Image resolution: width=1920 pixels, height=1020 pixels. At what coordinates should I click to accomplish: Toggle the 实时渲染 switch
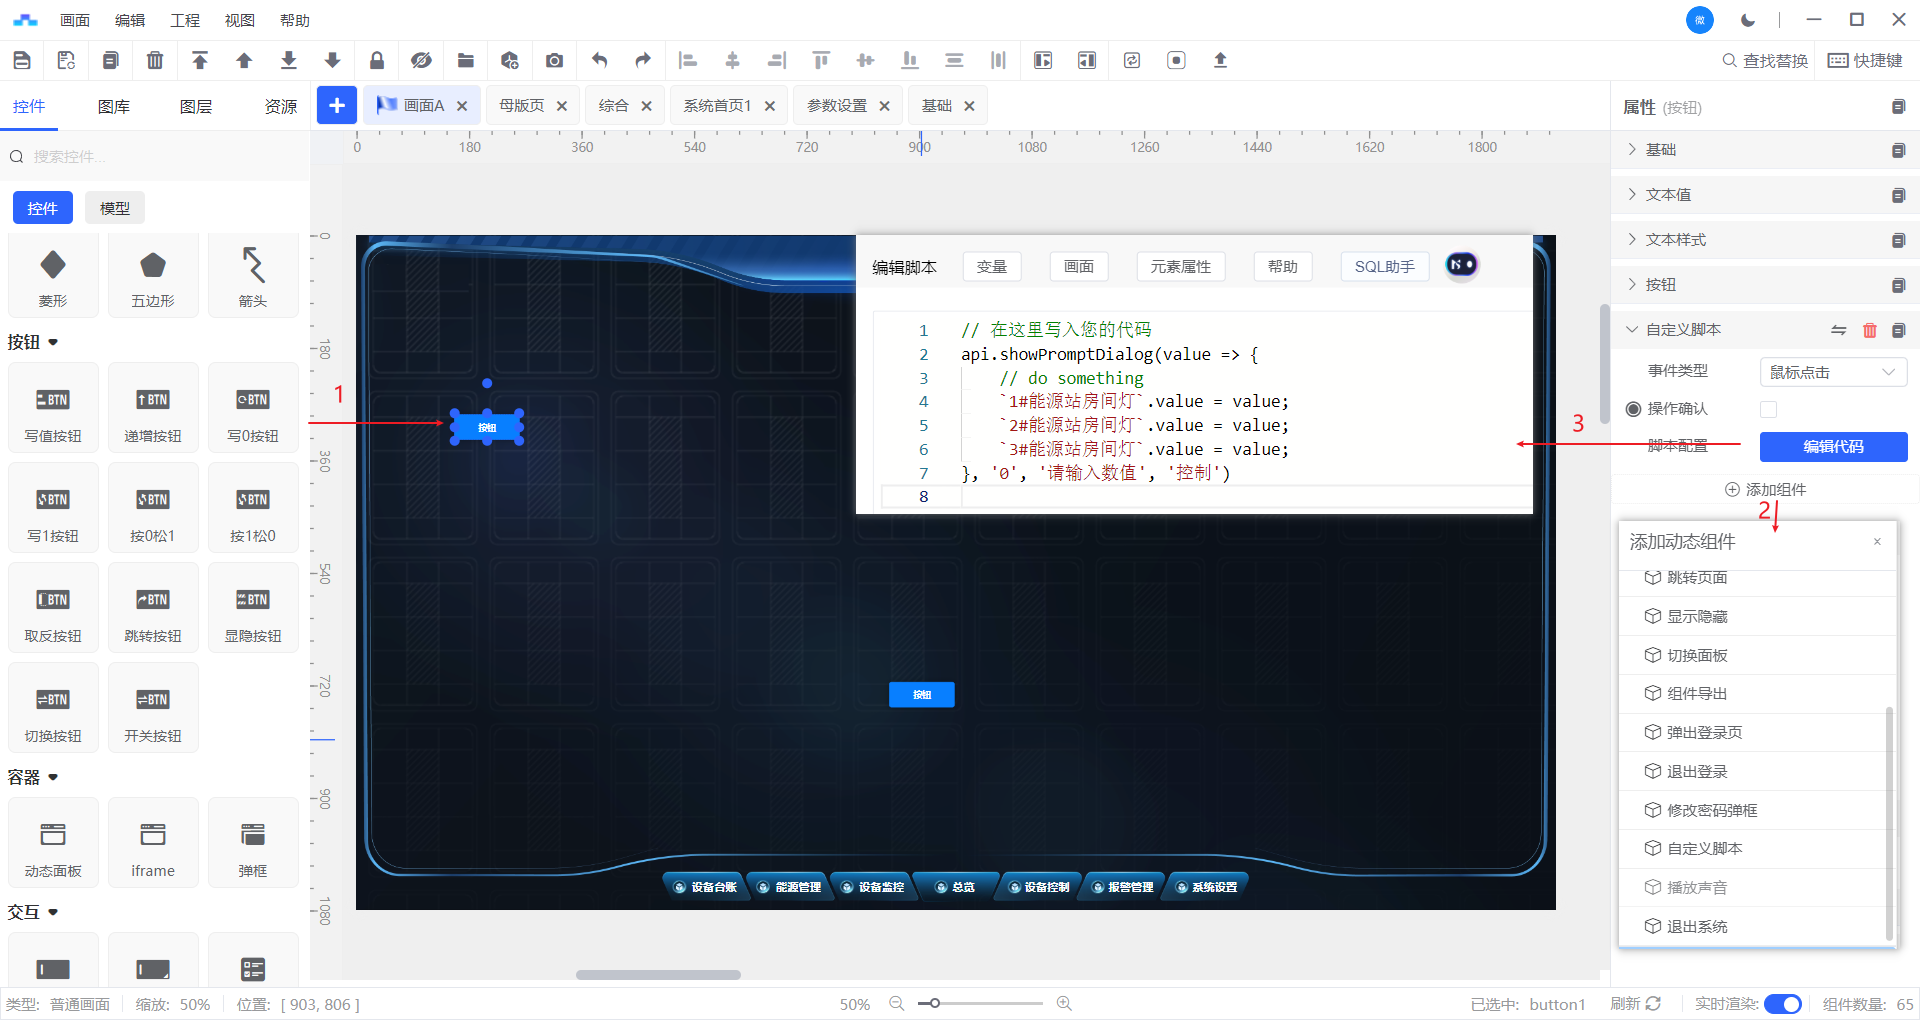click(x=1782, y=1004)
